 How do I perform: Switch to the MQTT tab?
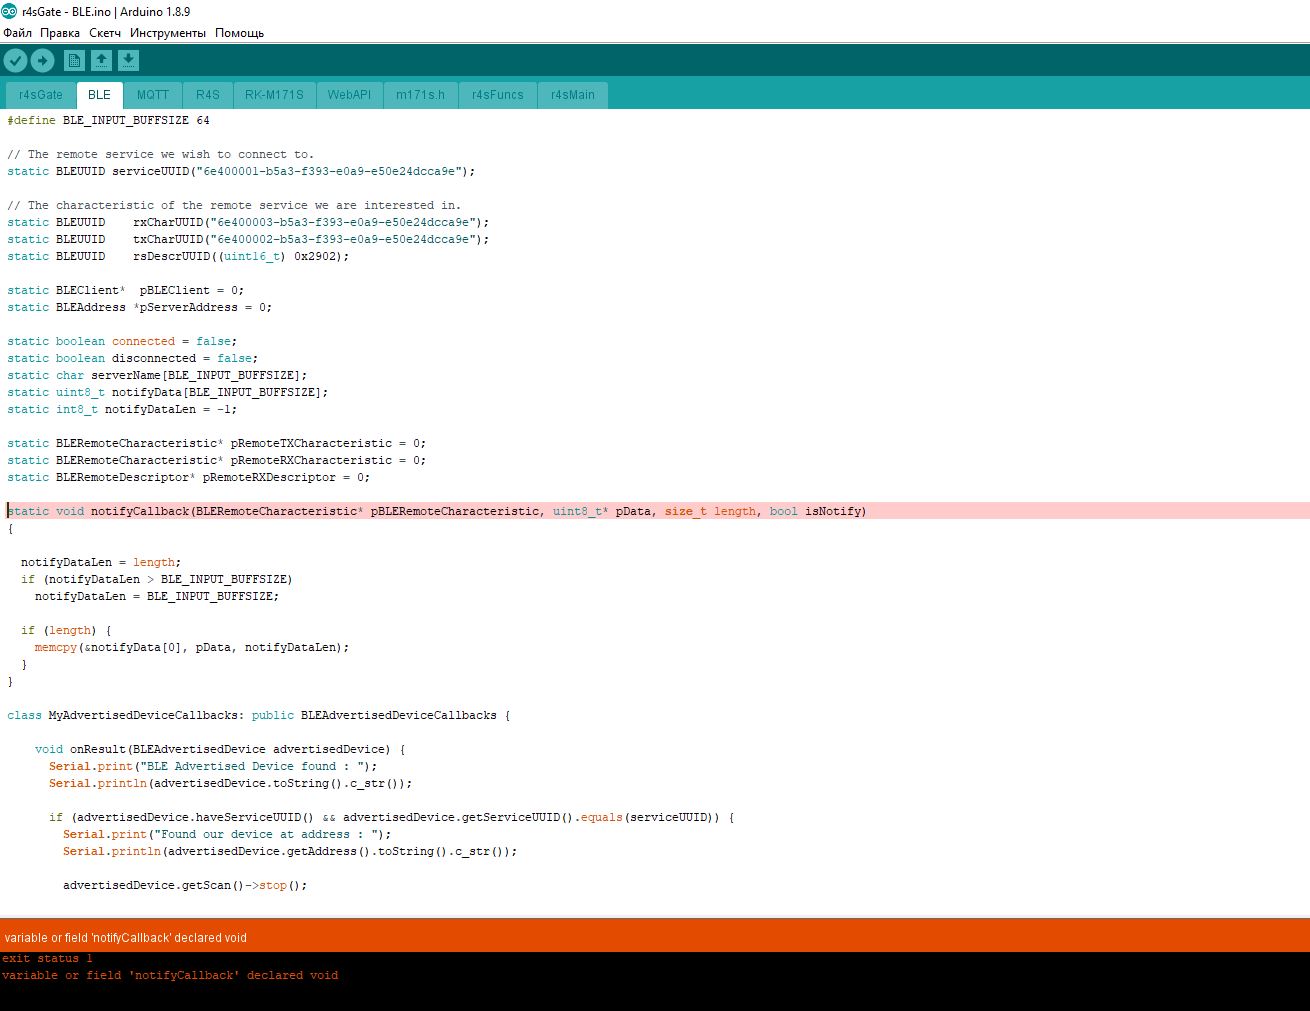(x=153, y=95)
